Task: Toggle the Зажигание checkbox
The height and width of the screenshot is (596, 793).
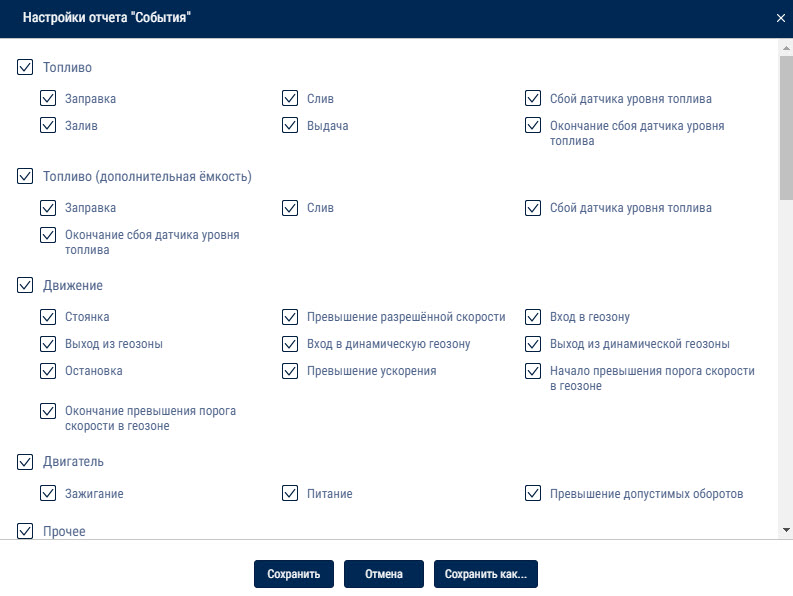Action: [48, 493]
